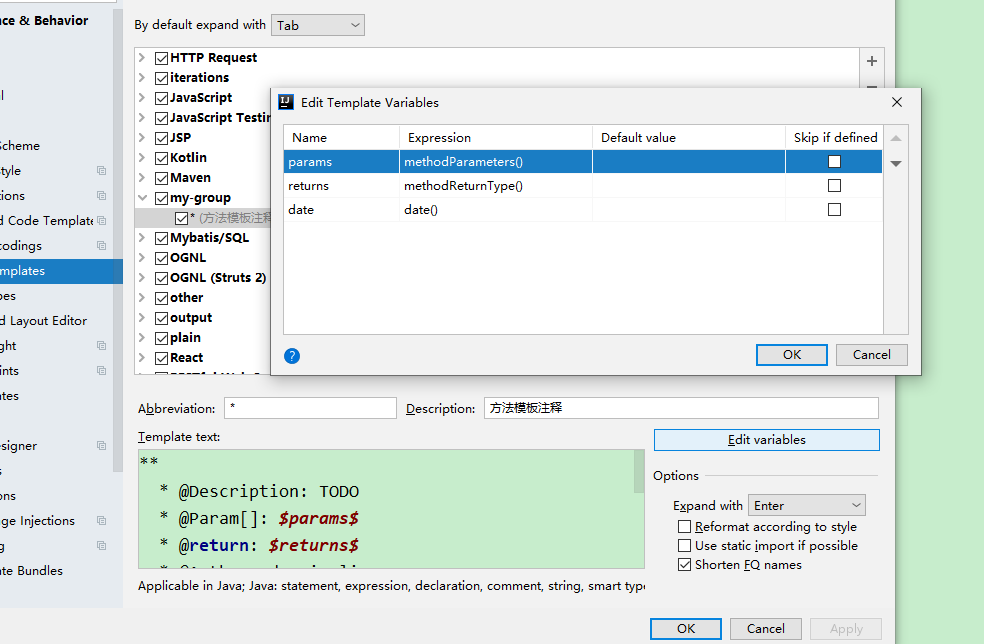
Task: Open the By default expand with dropdown
Action: point(318,25)
